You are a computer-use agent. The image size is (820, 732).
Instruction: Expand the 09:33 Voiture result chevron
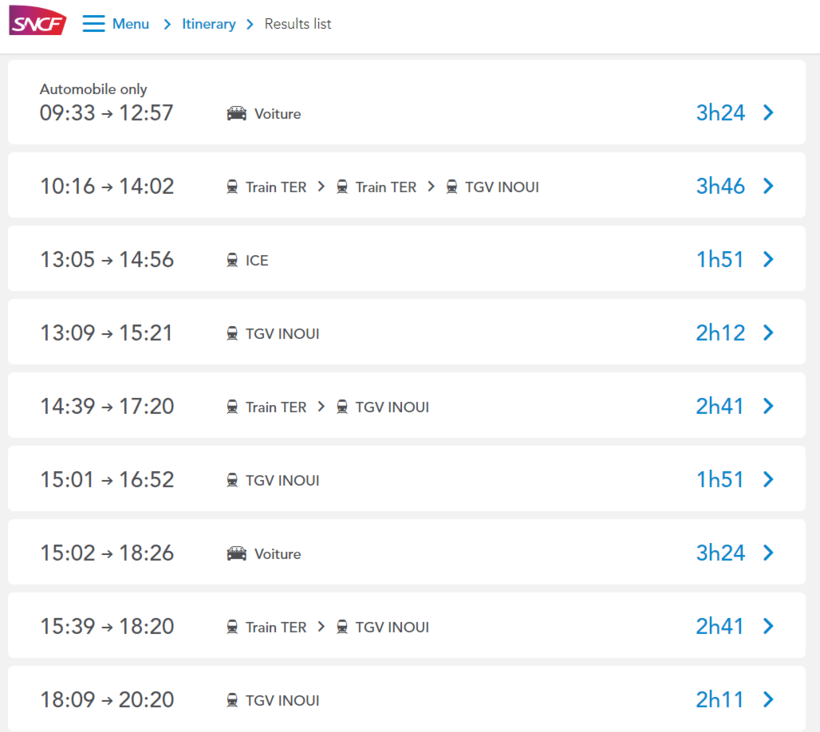point(768,113)
